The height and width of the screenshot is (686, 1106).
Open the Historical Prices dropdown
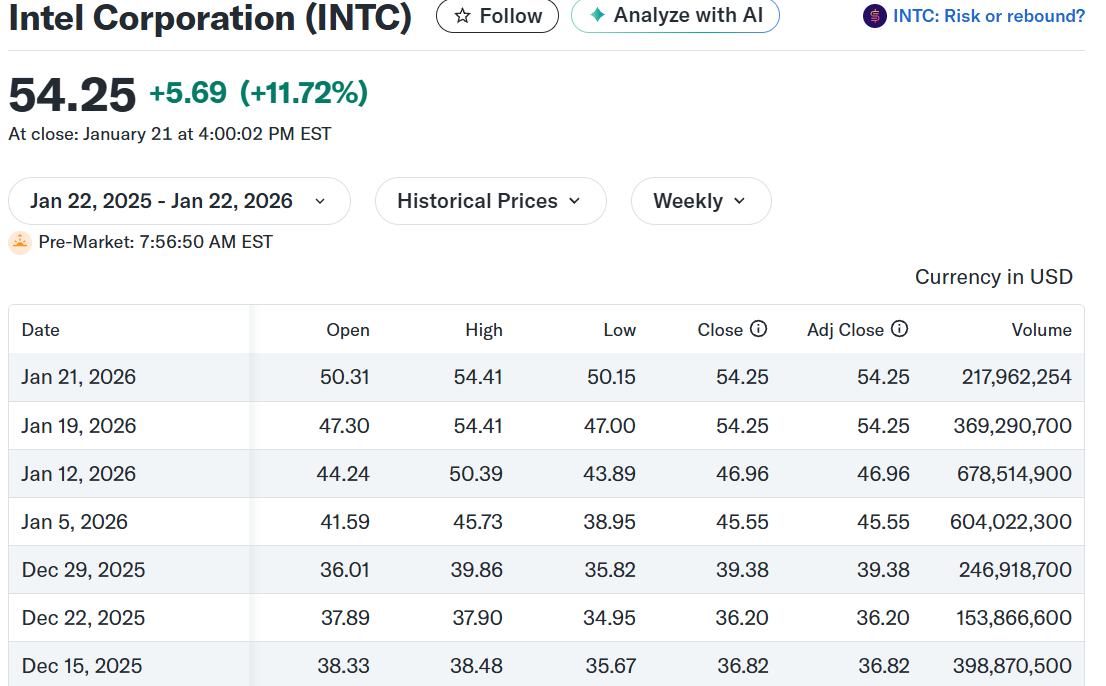[490, 201]
